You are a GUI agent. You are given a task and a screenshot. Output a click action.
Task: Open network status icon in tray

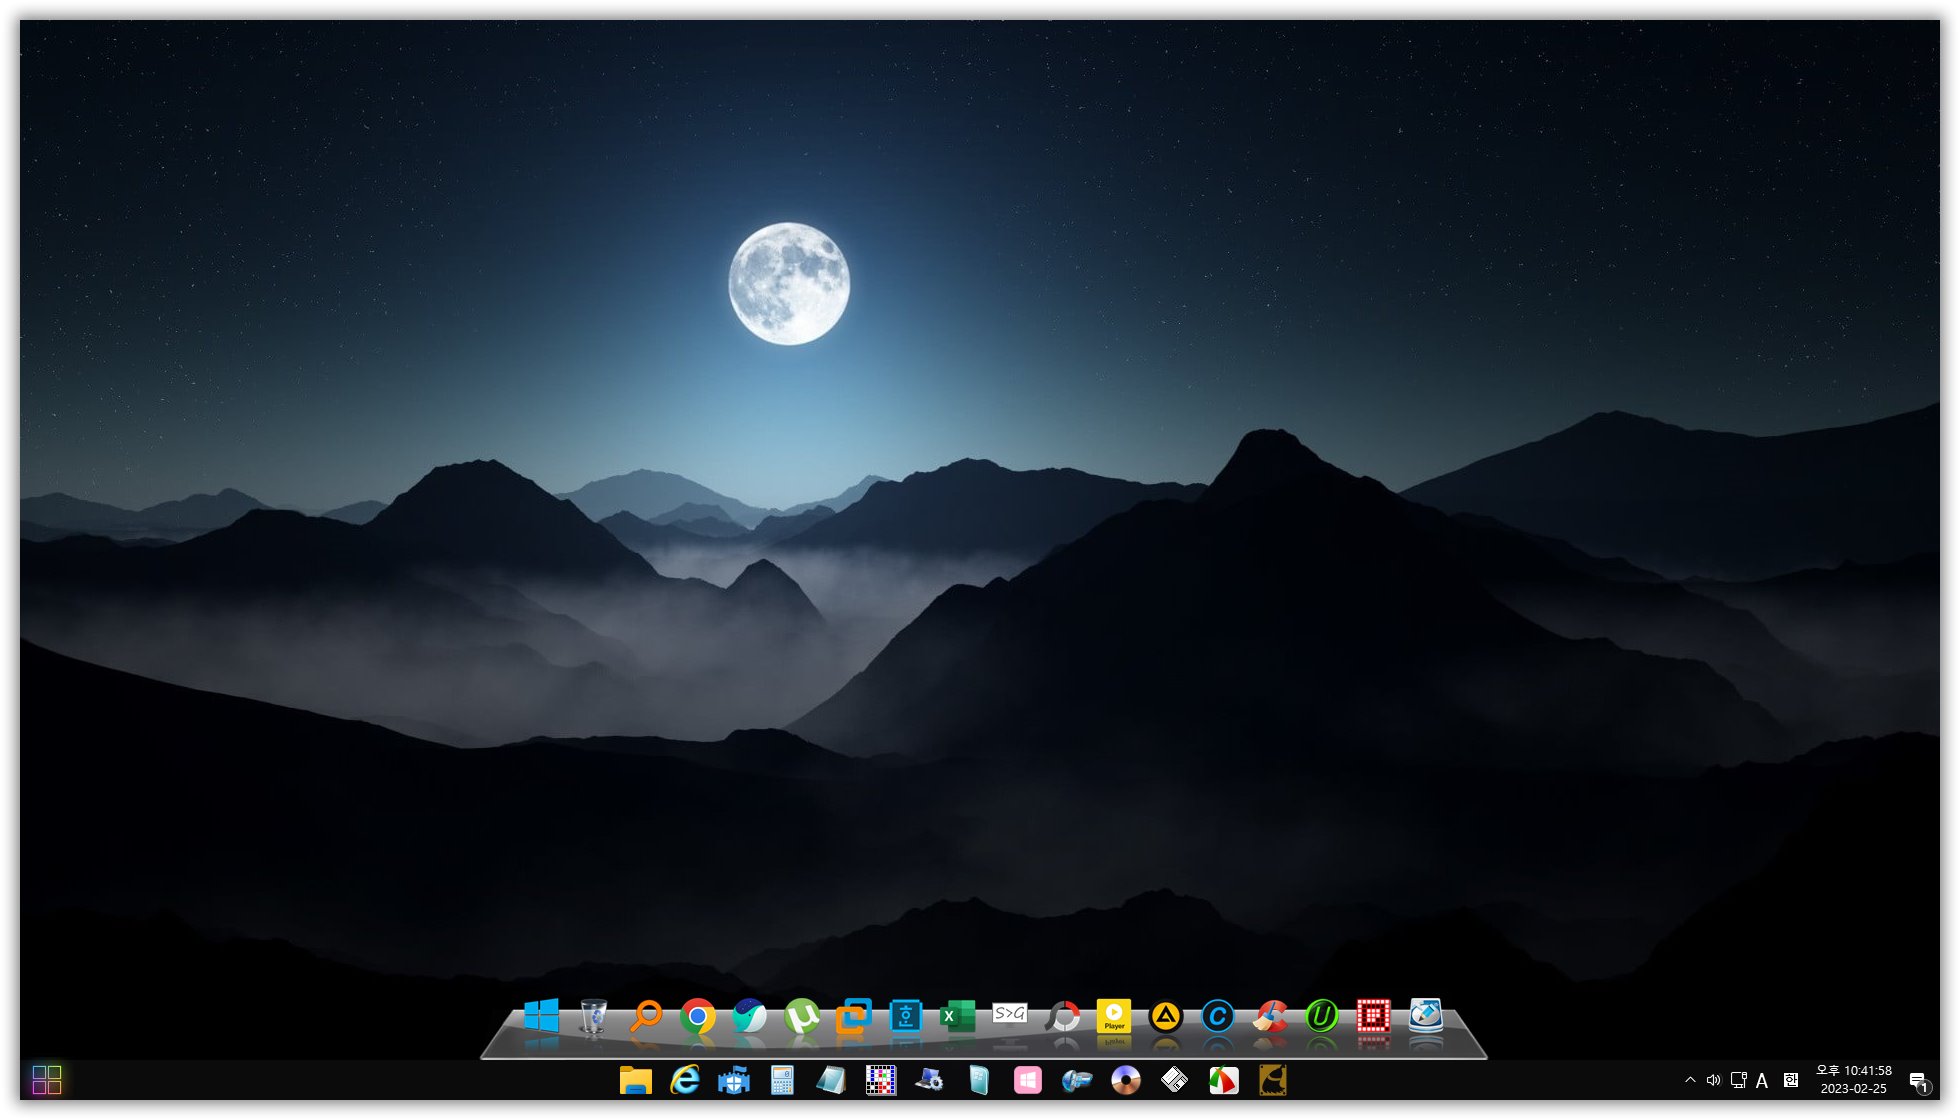pyautogui.click(x=1739, y=1080)
